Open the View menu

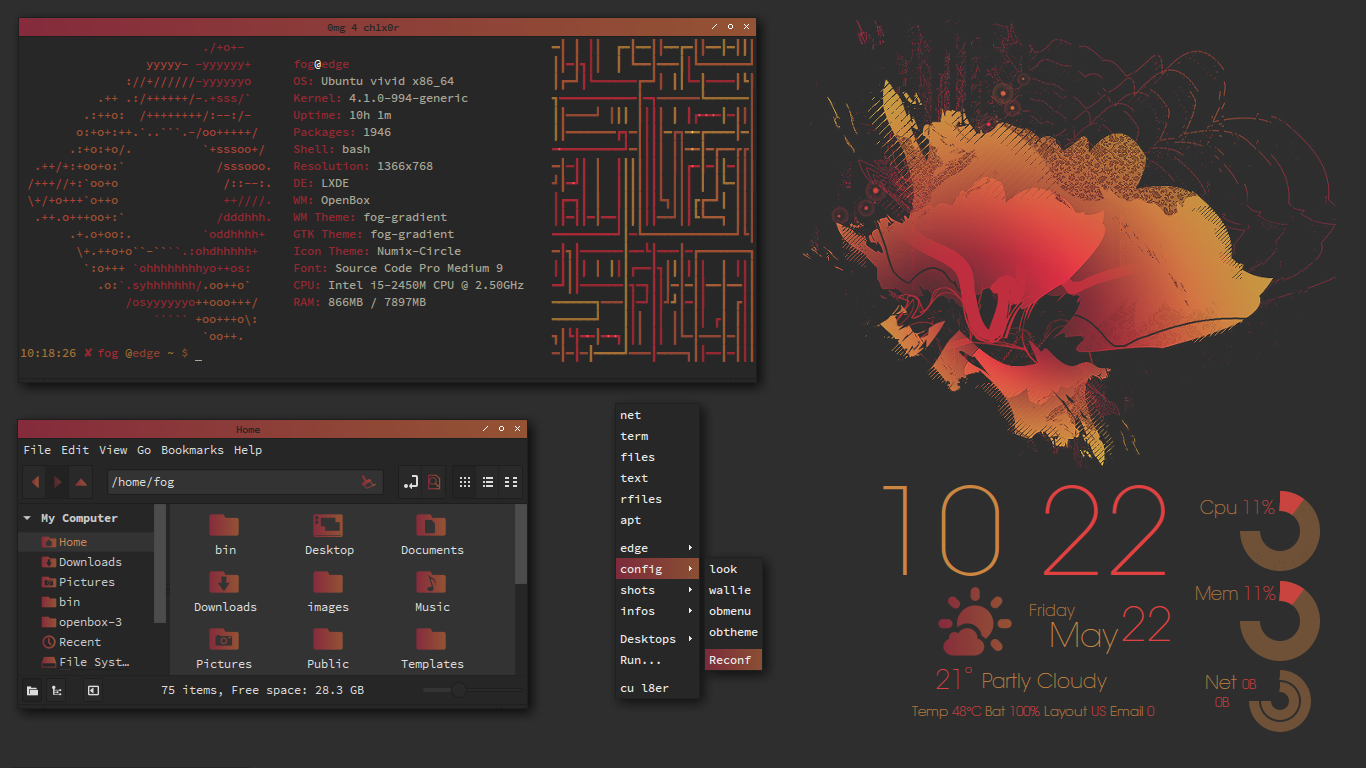(113, 450)
